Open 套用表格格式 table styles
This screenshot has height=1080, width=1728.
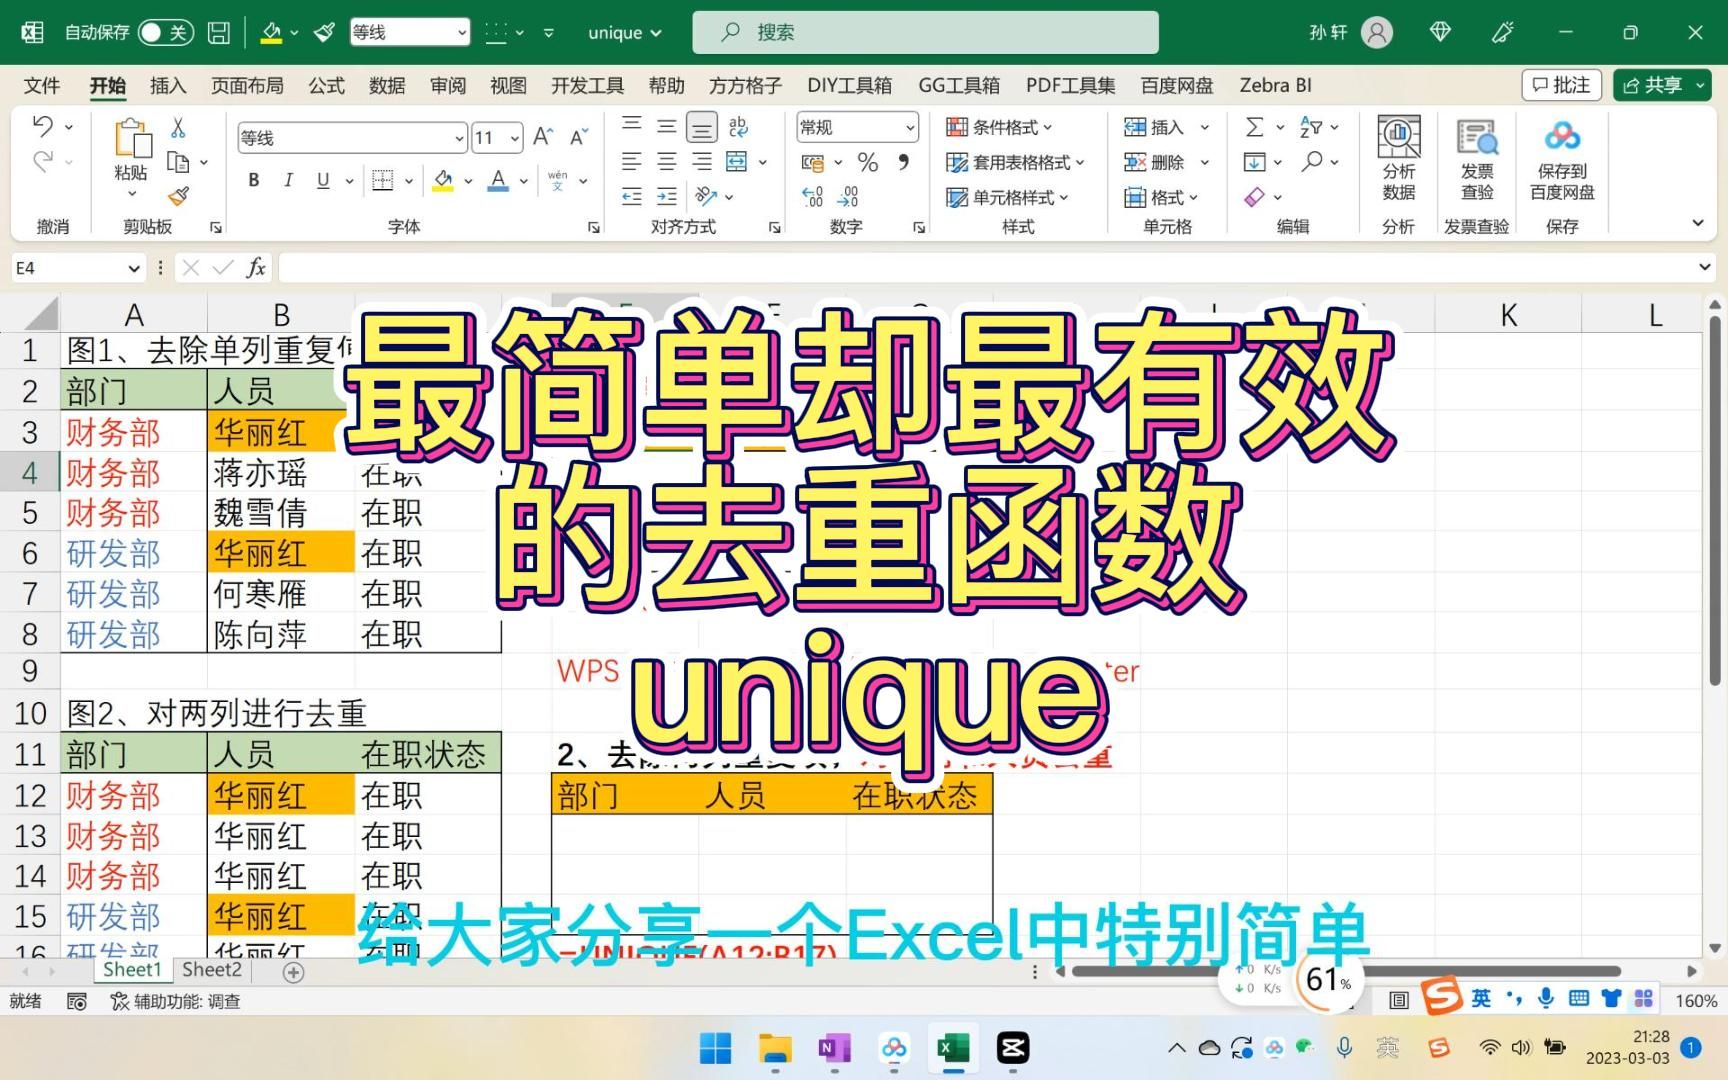pos(1014,162)
